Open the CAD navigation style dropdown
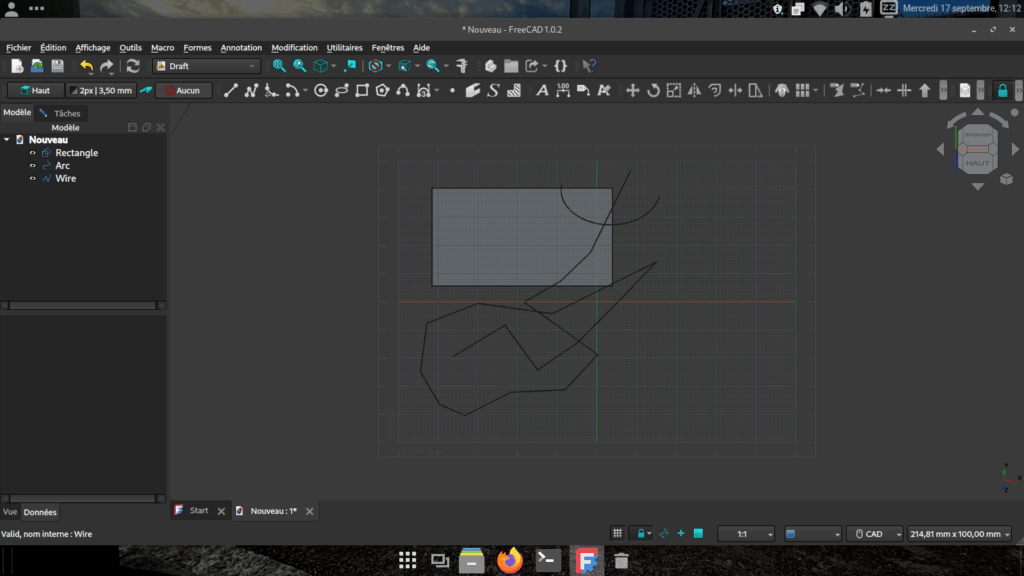 click(x=875, y=534)
